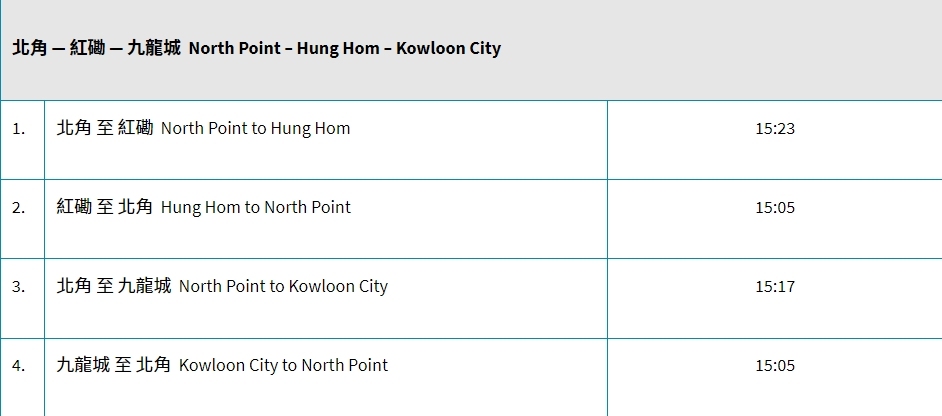Image resolution: width=942 pixels, height=416 pixels.
Task: Click the Chinese text 紅磡 至 北角
Action: (x=105, y=207)
